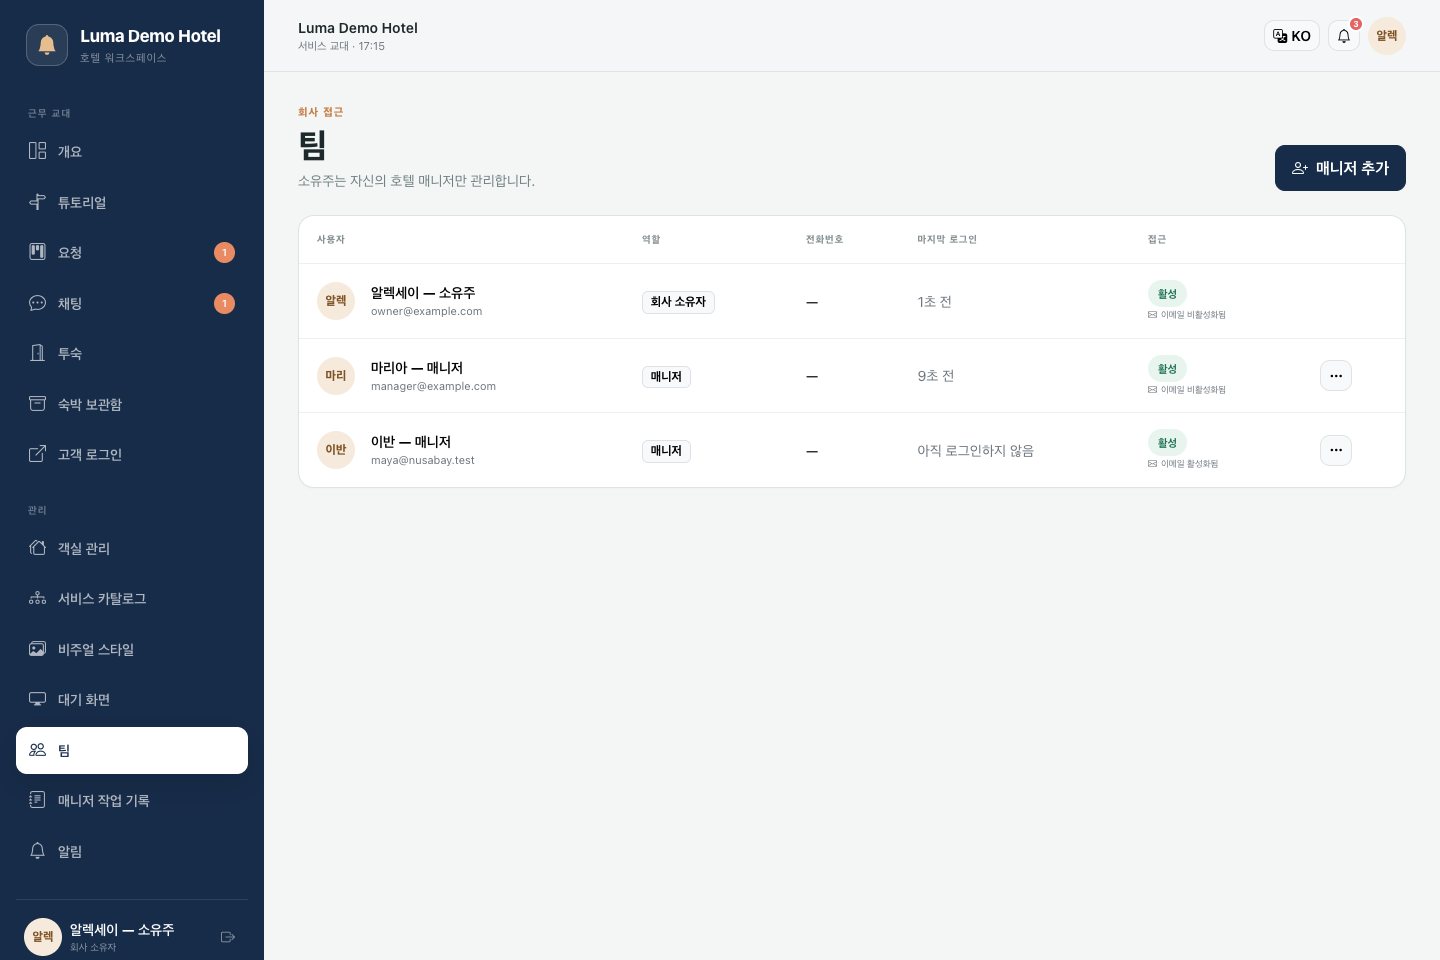The height and width of the screenshot is (960, 1440).
Task: Go to 매니저 작업 기록 in sidebar
Action: pyautogui.click(x=132, y=800)
